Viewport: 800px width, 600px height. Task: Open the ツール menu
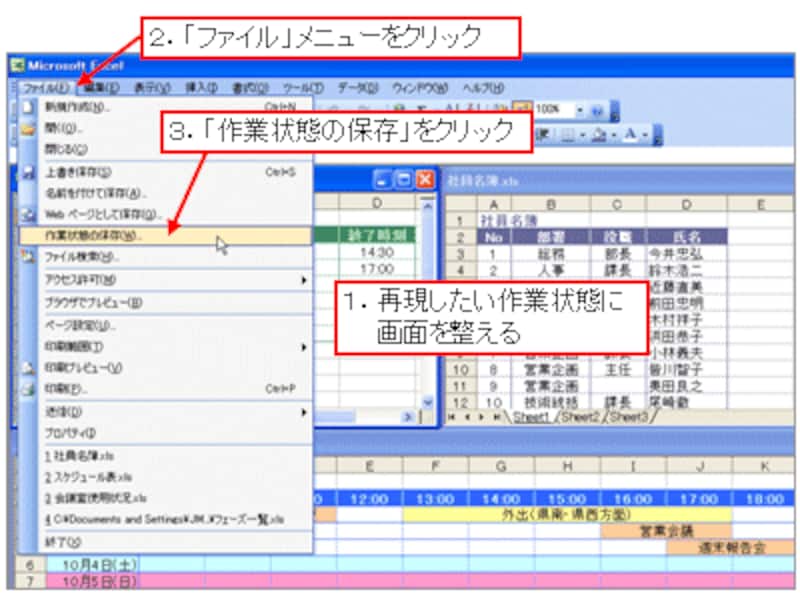303,88
